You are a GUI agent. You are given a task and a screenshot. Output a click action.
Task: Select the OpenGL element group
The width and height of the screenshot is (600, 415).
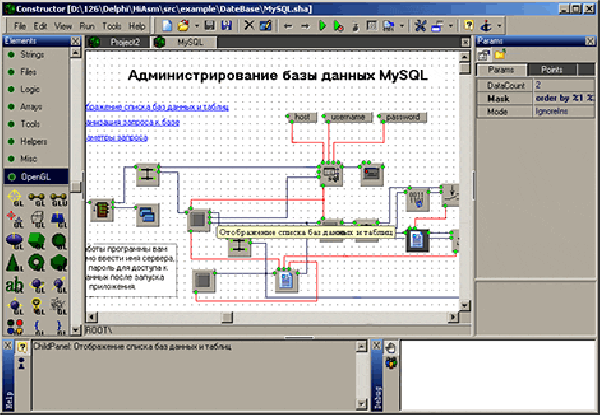pos(36,177)
